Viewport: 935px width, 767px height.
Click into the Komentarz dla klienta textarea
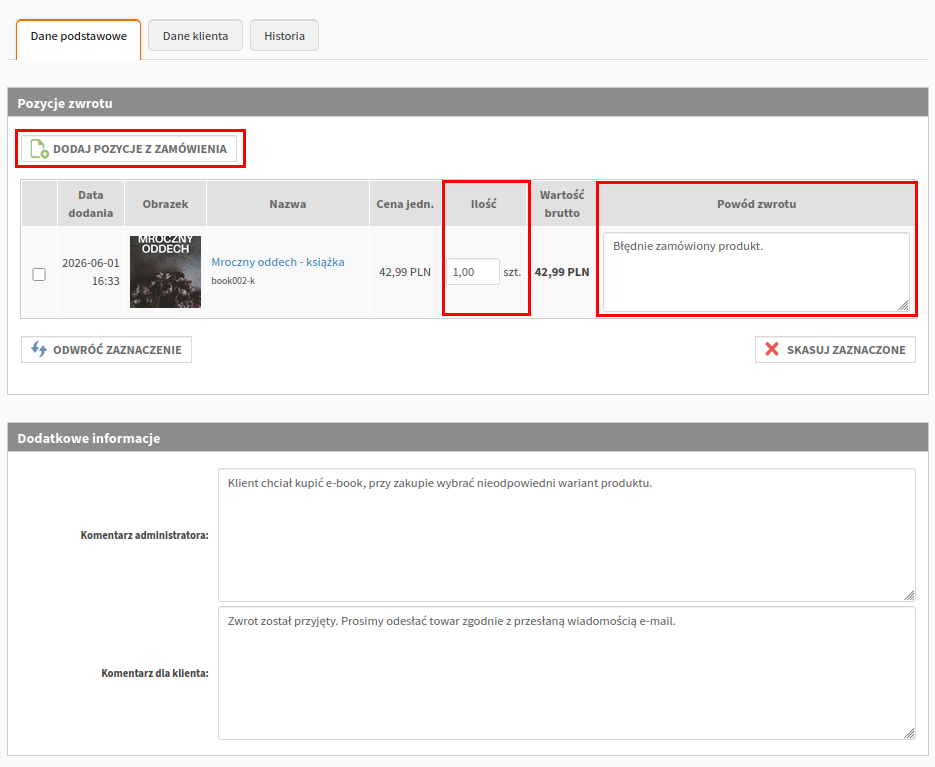[x=566, y=673]
